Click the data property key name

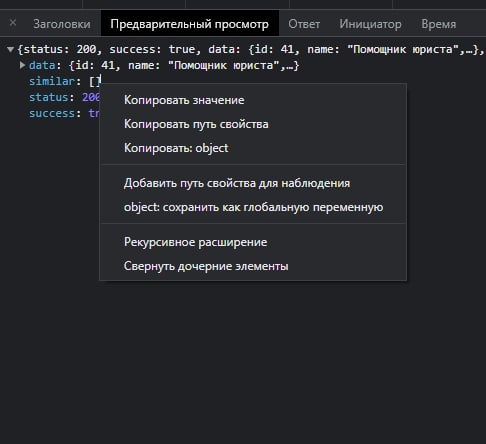click(42, 65)
